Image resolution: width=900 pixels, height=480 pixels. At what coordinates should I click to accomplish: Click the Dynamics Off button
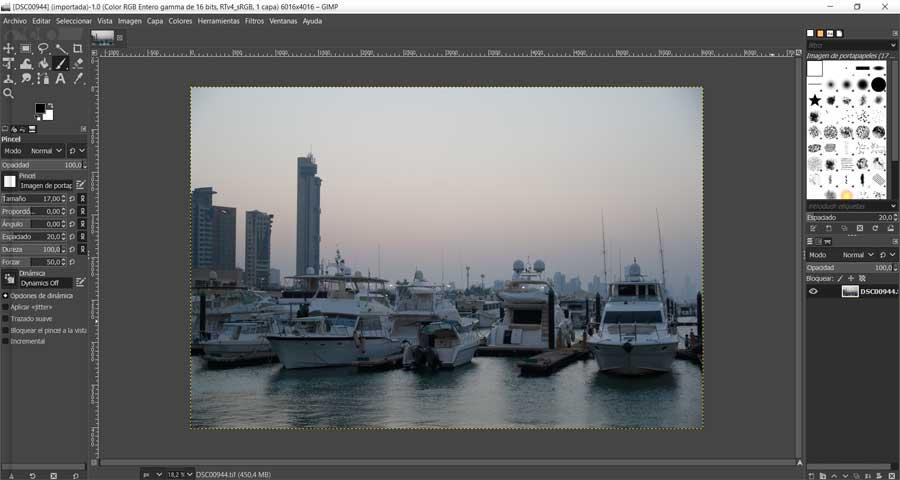click(x=46, y=283)
